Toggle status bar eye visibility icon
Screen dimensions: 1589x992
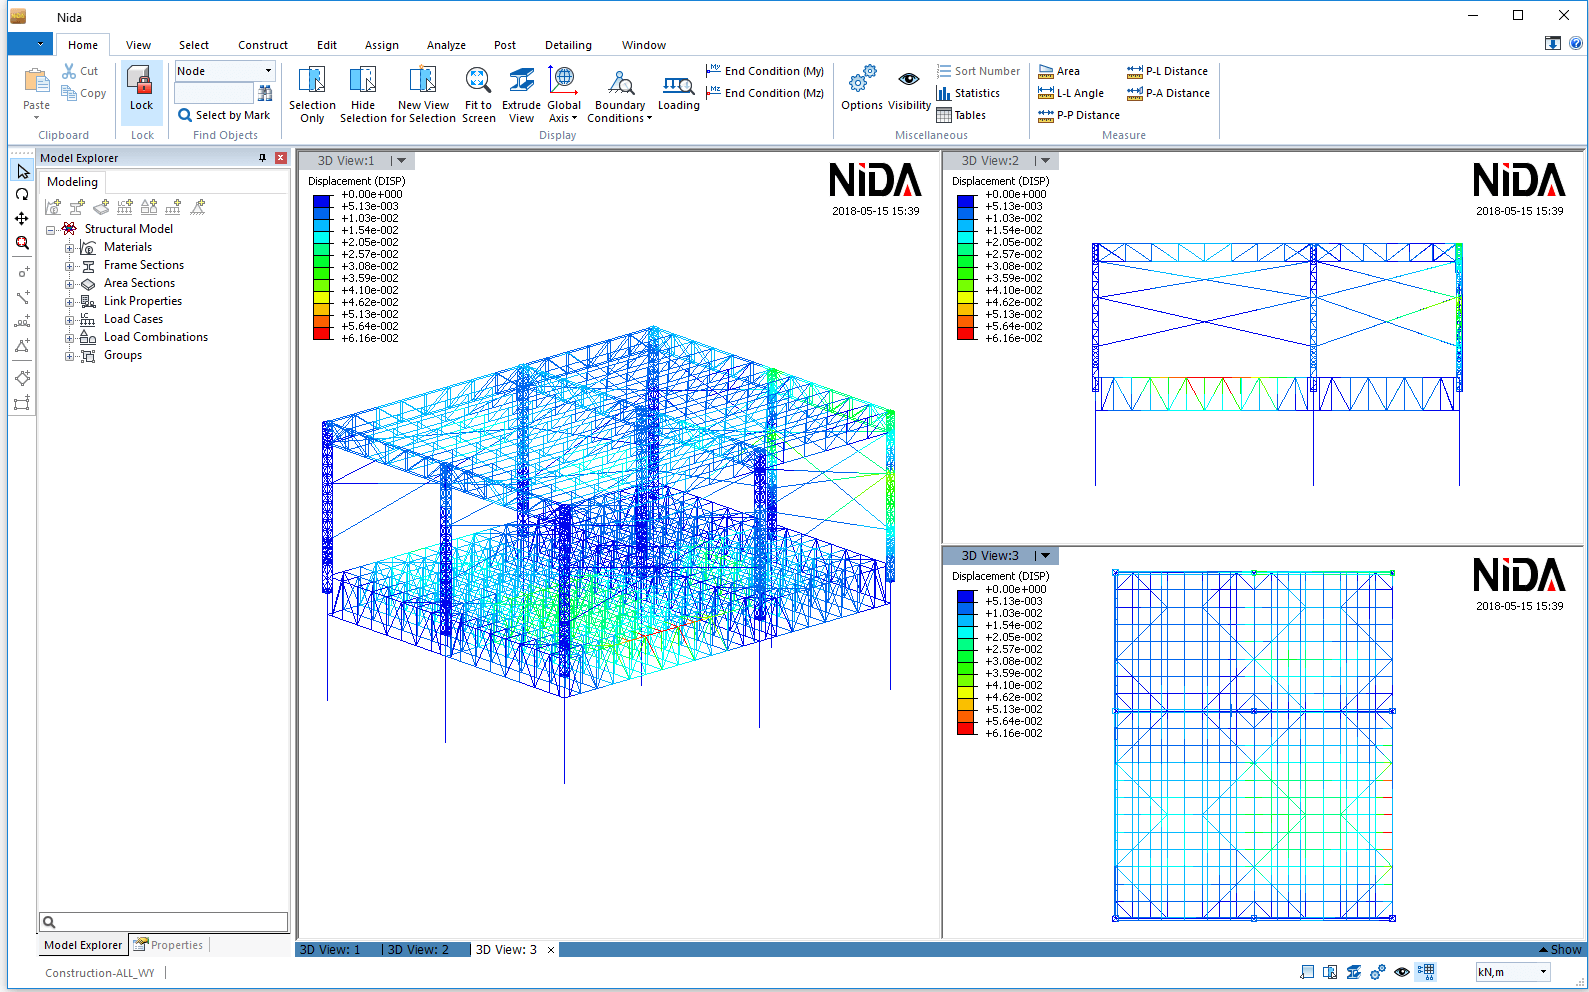(x=1402, y=972)
